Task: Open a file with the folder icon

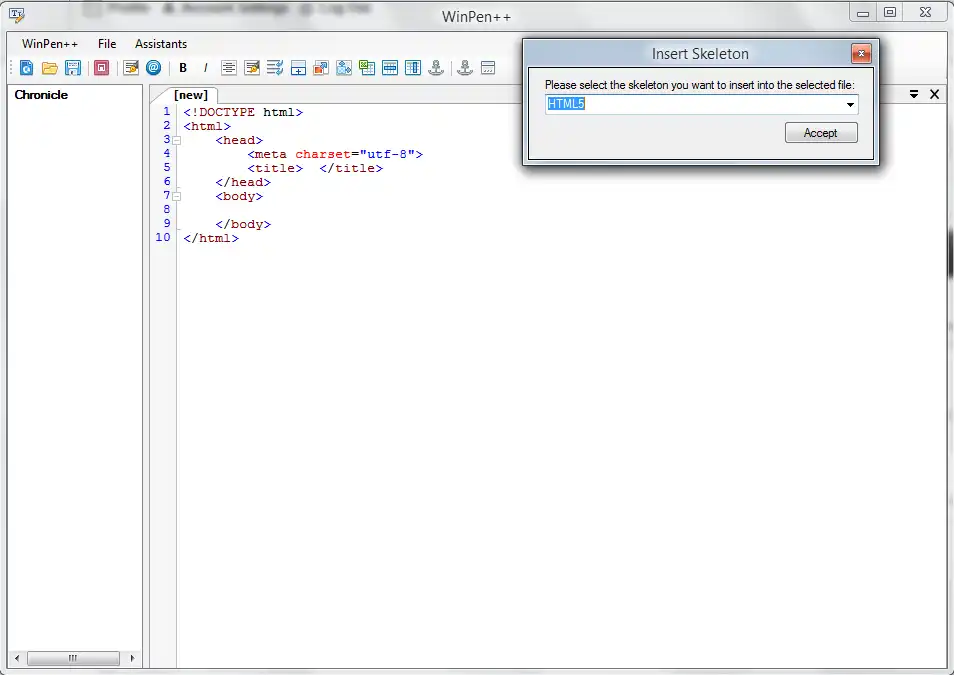Action: (x=49, y=68)
